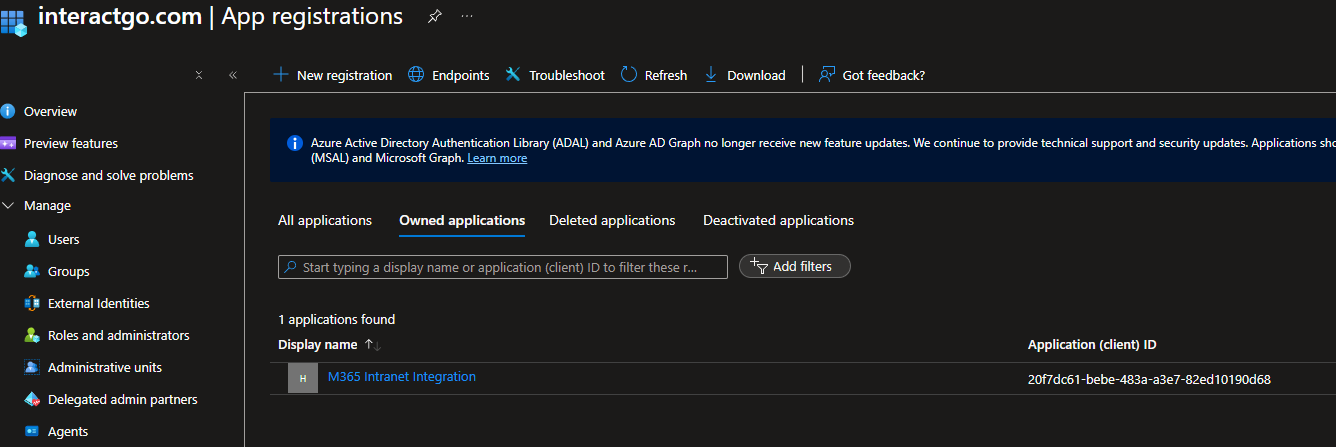Pin this page using the pushpin icon

(x=434, y=17)
